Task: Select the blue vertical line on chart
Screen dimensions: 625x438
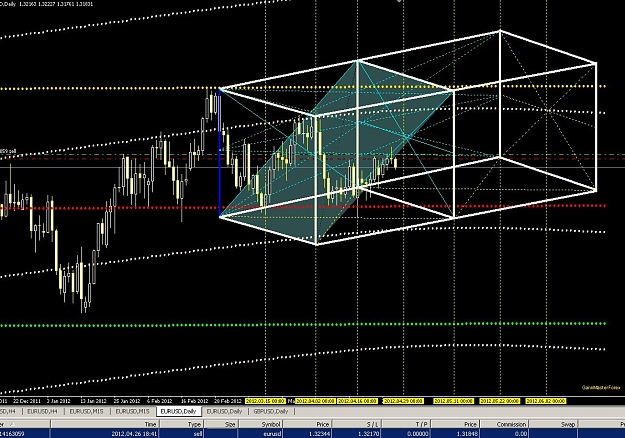Action: (219, 153)
